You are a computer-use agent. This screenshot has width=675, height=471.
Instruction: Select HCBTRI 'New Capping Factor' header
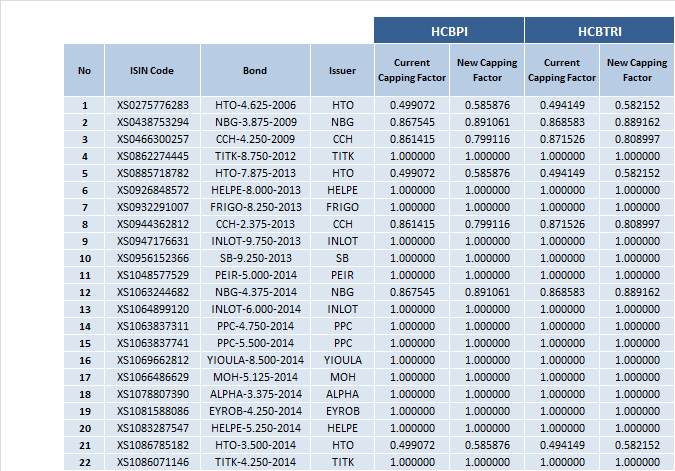[636, 70]
